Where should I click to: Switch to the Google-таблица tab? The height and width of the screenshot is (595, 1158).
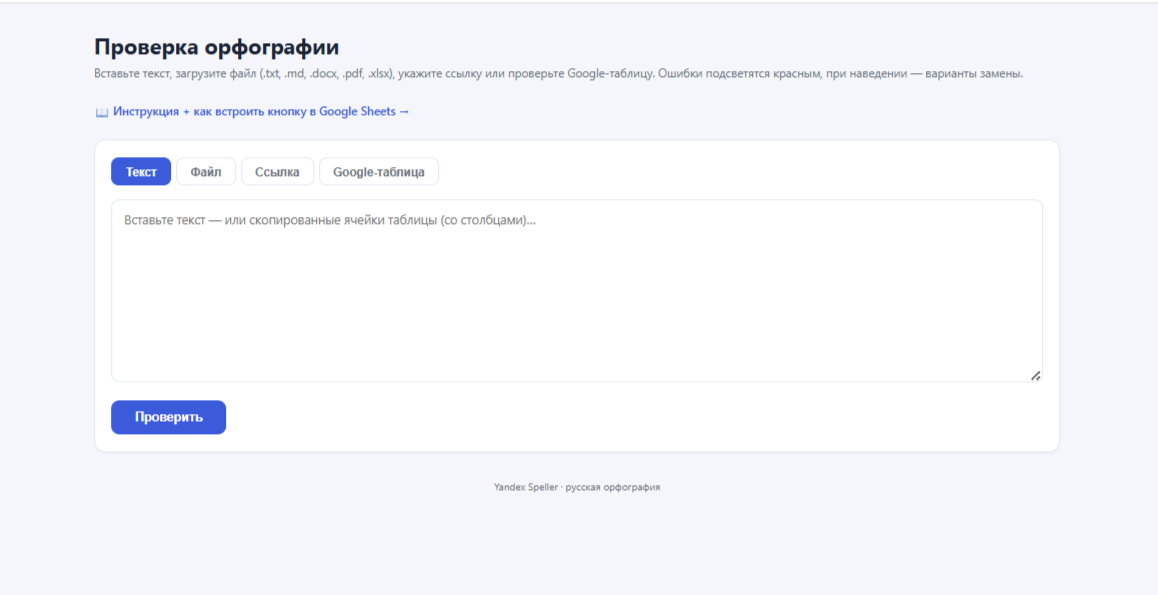pyautogui.click(x=379, y=172)
